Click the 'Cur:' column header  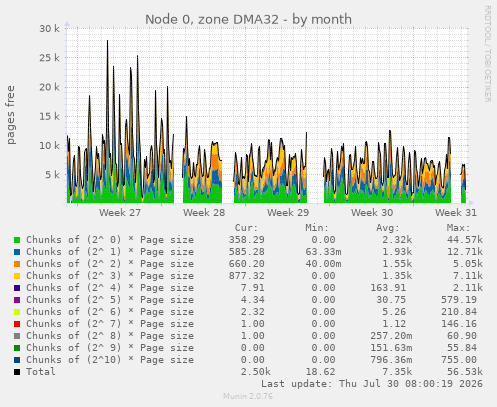click(x=246, y=228)
